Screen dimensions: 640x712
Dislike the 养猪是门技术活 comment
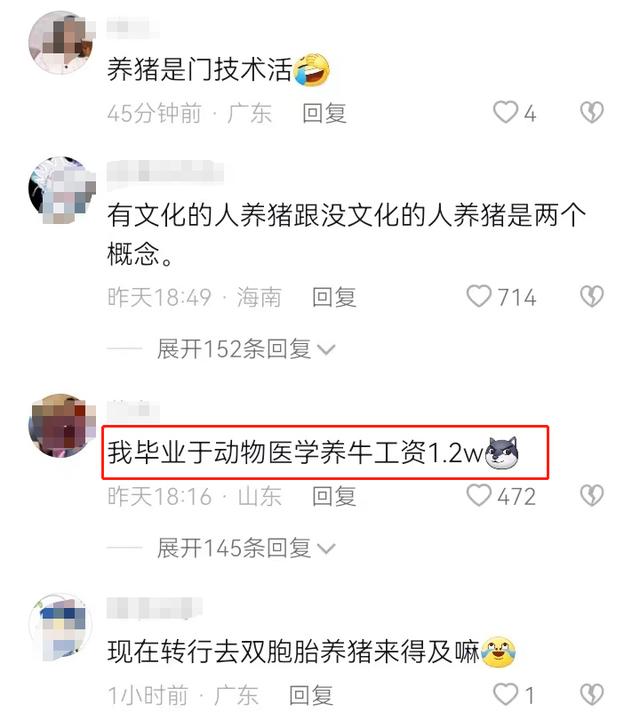(x=592, y=112)
